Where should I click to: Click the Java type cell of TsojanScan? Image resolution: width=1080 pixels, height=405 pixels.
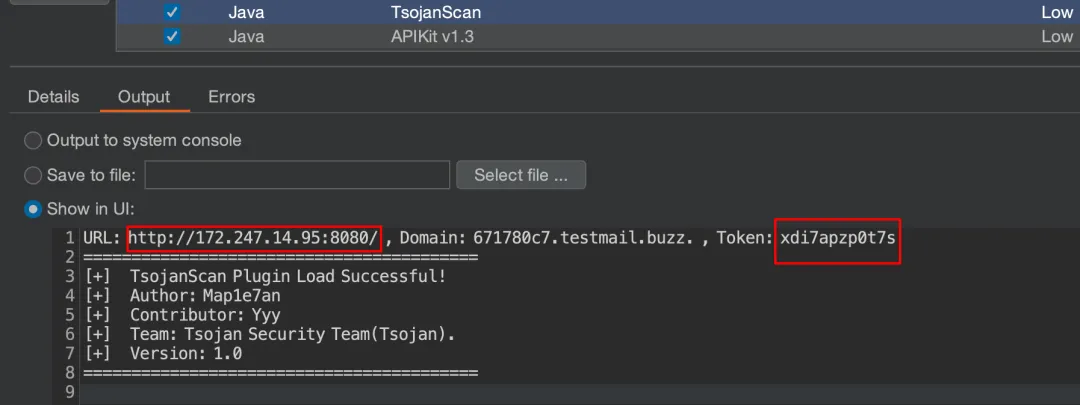pyautogui.click(x=246, y=13)
